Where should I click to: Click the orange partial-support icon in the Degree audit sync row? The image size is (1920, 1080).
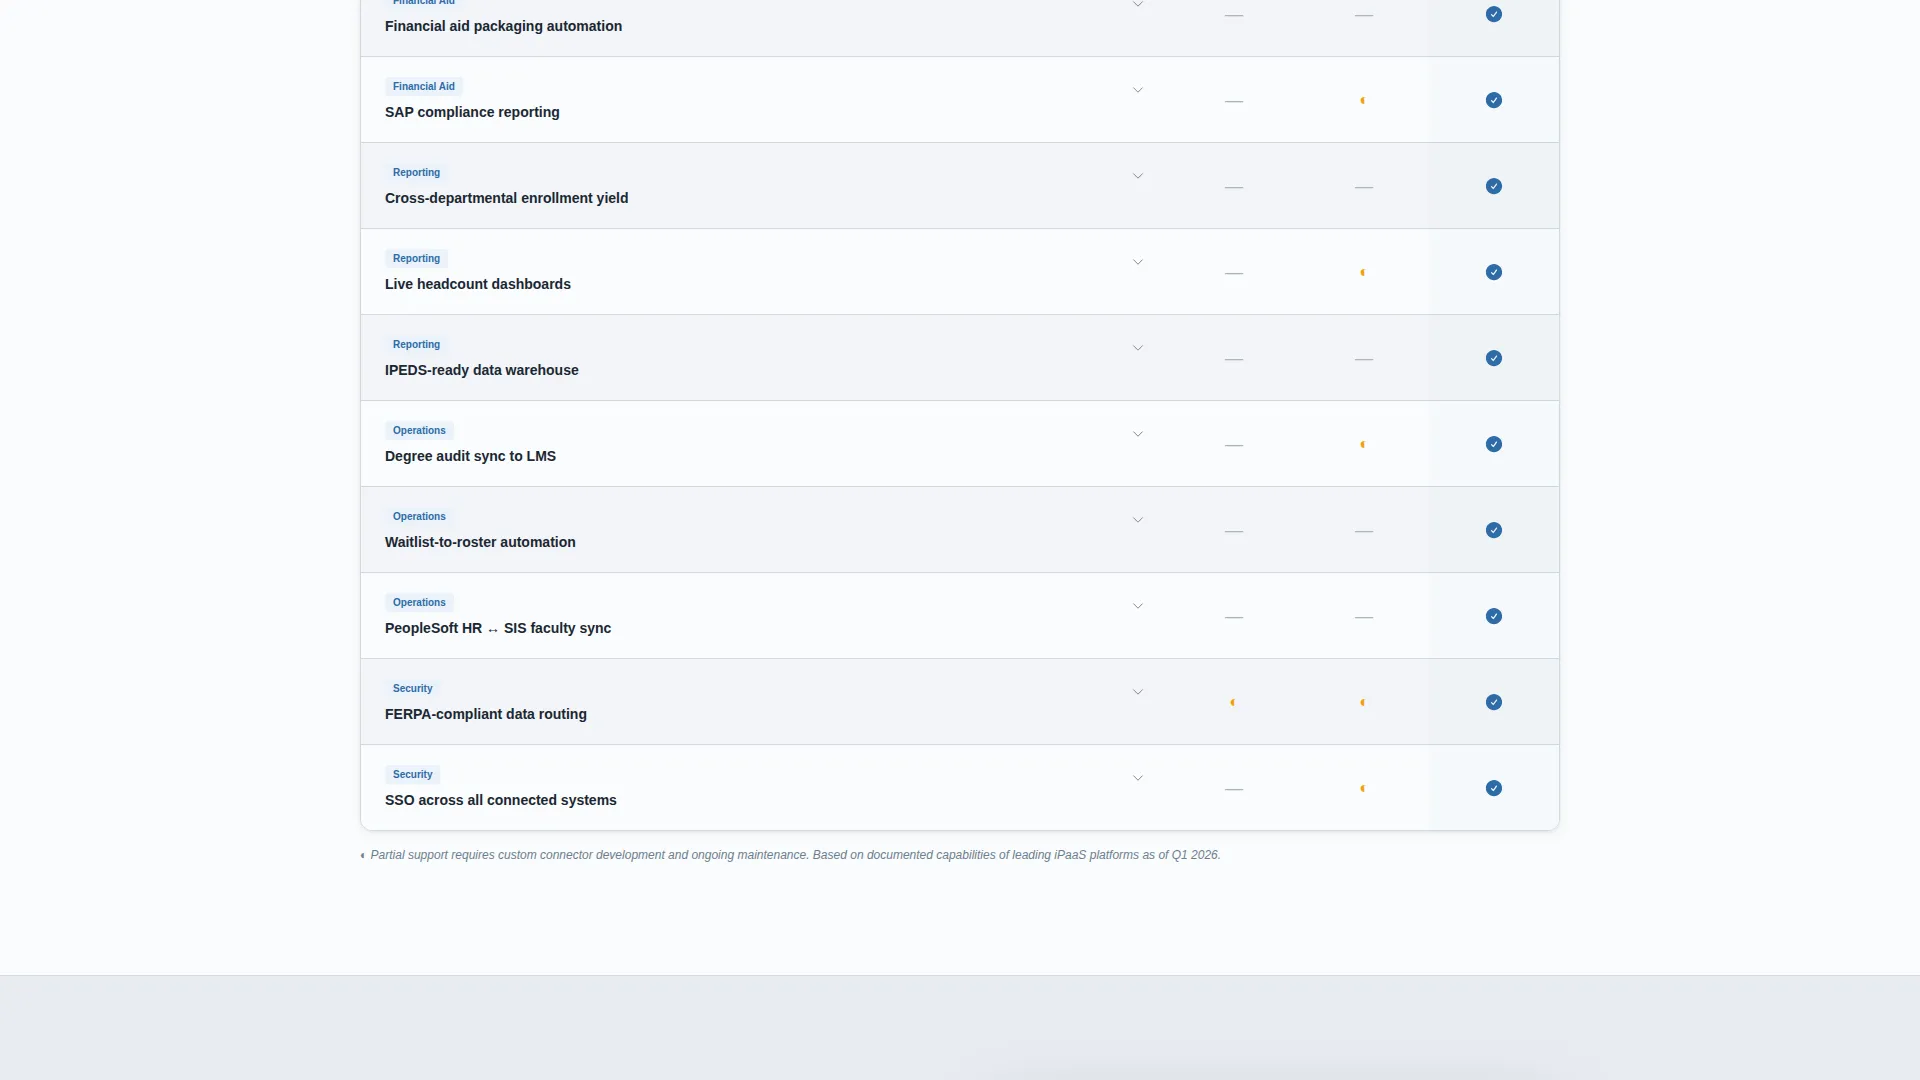(x=1363, y=445)
